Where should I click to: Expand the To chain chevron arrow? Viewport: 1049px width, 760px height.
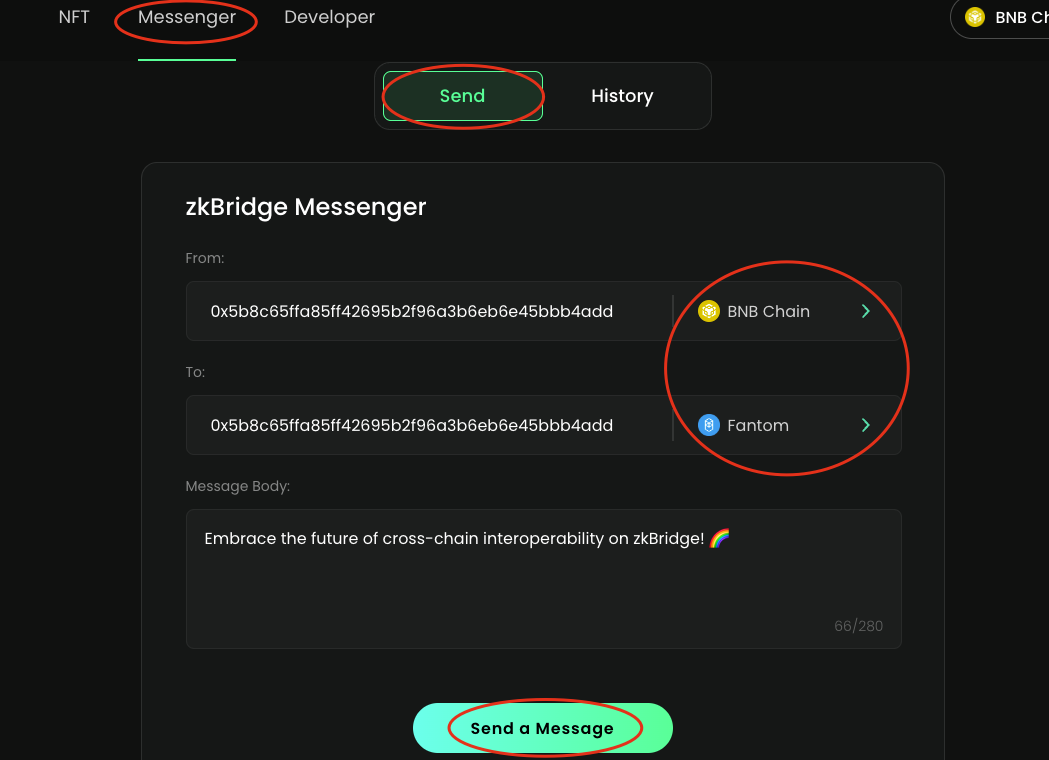click(x=866, y=425)
